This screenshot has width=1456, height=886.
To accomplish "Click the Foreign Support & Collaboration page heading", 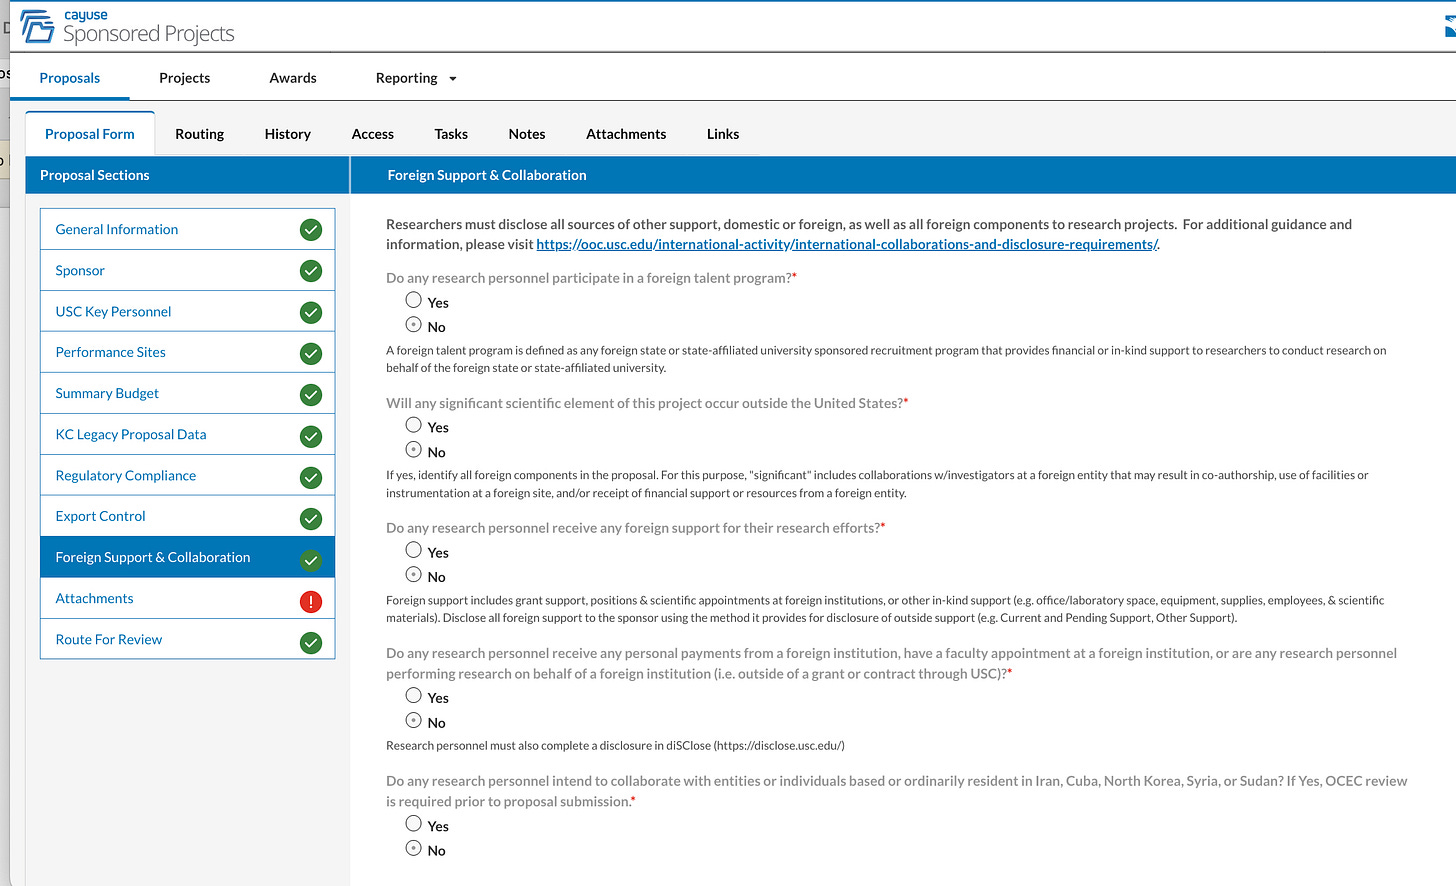I will 487,175.
